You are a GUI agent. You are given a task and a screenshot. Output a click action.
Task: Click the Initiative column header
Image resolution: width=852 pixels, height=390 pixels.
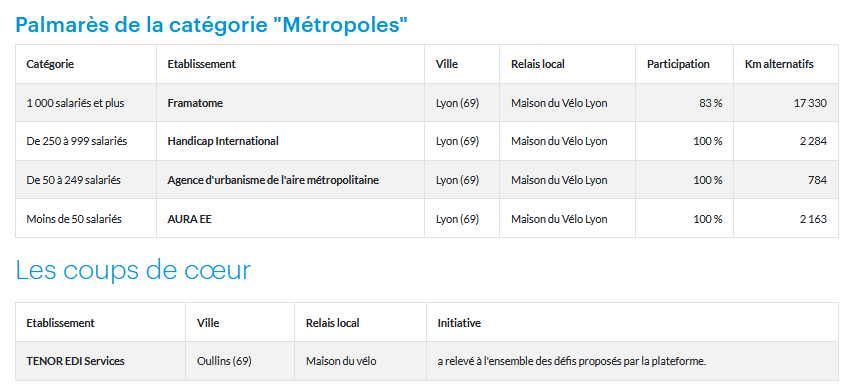[x=459, y=323]
